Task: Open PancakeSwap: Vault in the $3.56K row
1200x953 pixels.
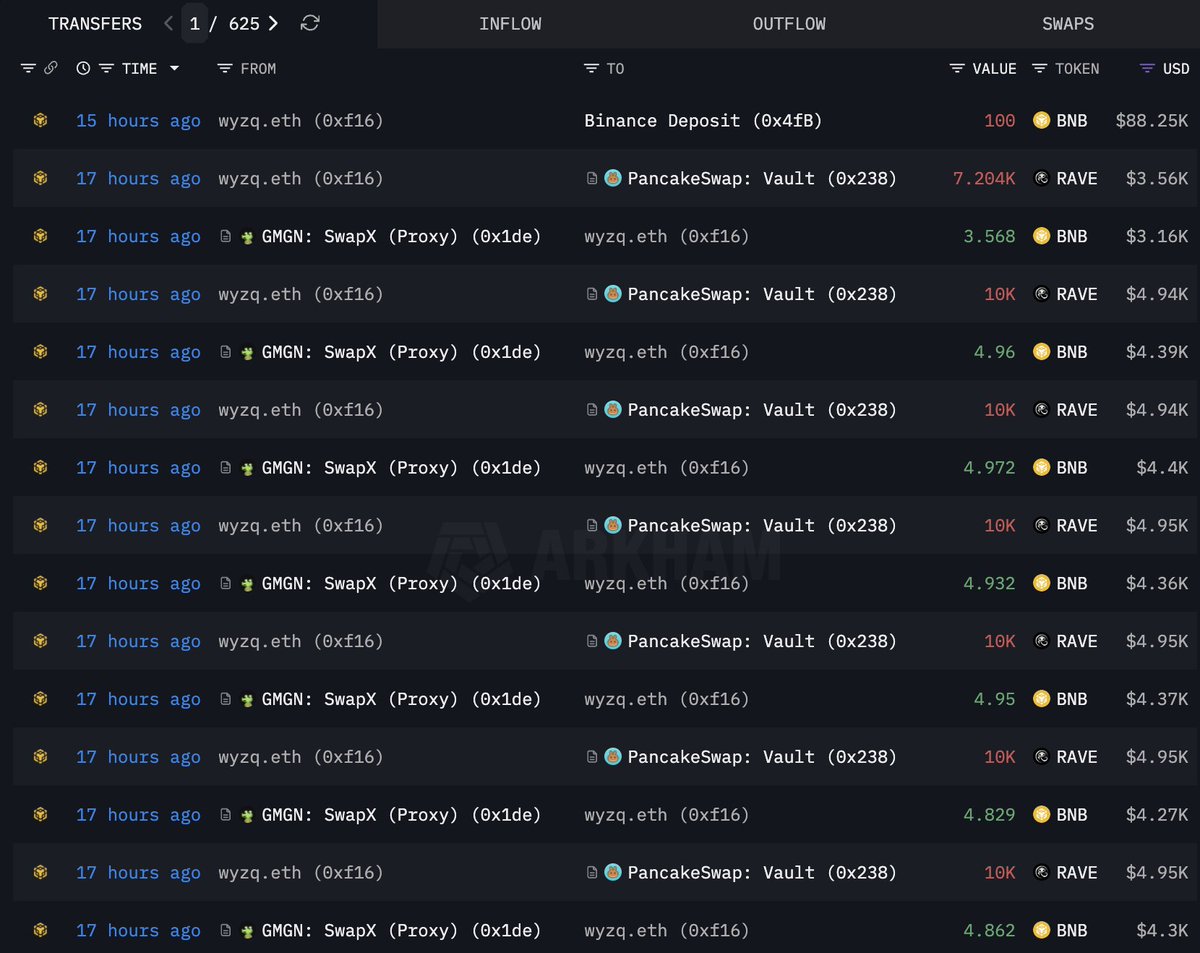Action: (x=762, y=179)
